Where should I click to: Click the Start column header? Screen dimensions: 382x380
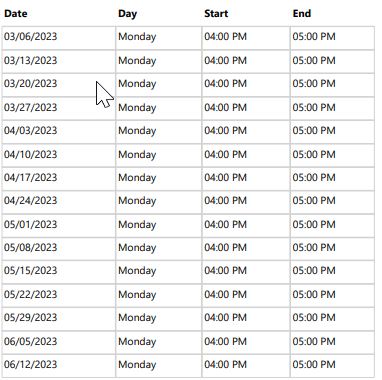click(216, 14)
